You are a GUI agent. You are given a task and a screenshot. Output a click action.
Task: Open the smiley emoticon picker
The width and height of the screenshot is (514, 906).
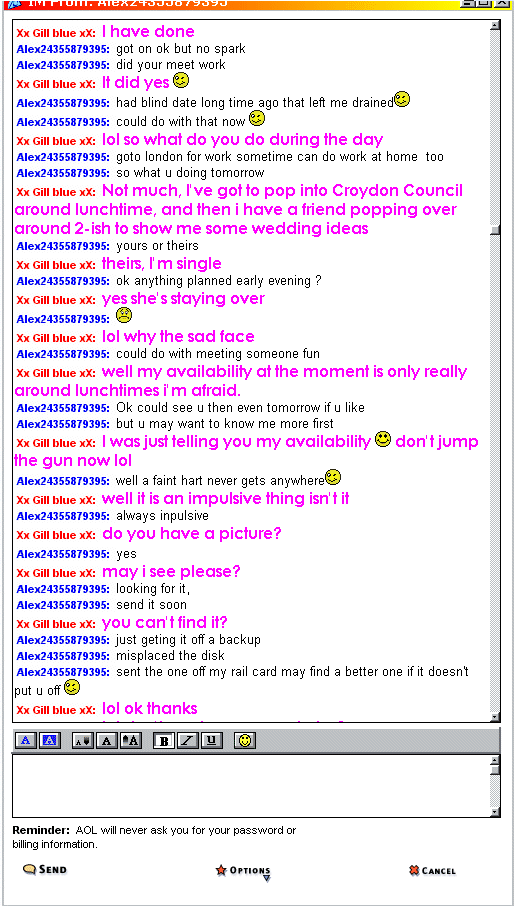(x=245, y=740)
